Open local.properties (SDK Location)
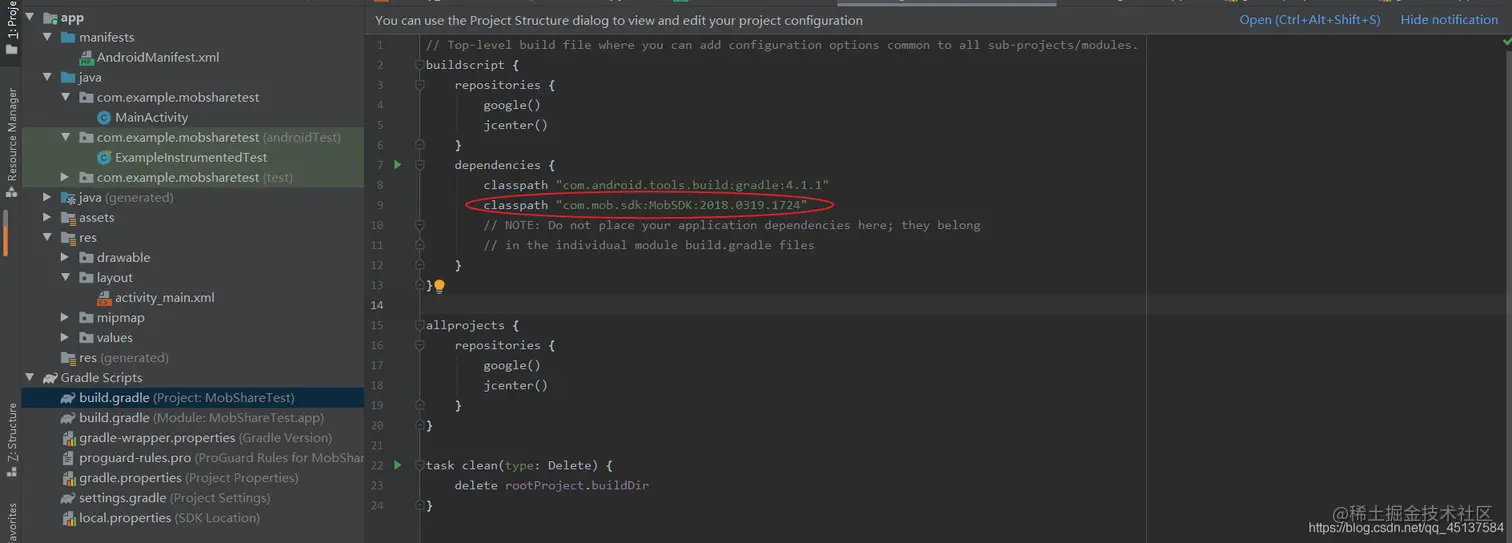1512x543 pixels. point(161,517)
